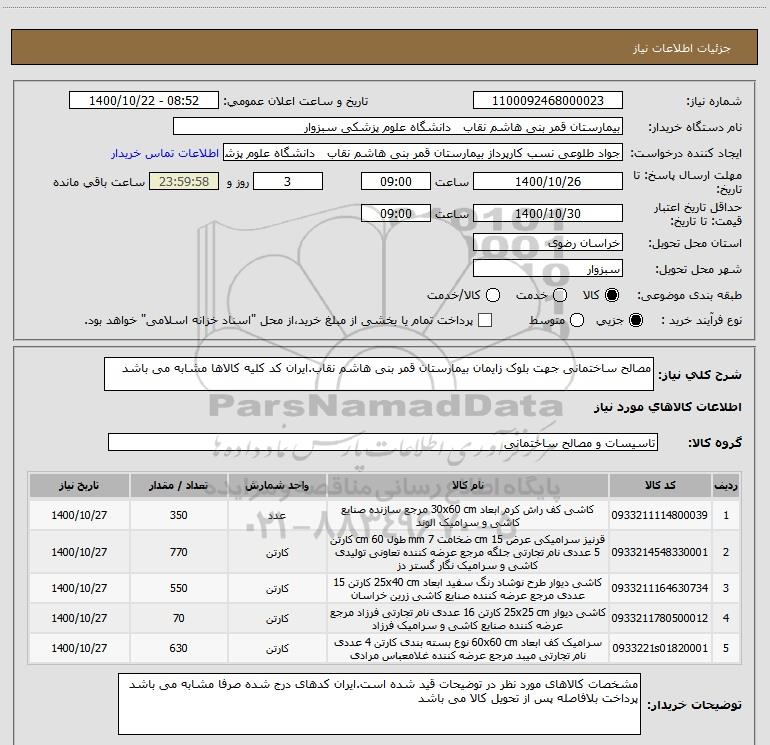
Task: Click the ردیف column header
Action: coord(726,485)
